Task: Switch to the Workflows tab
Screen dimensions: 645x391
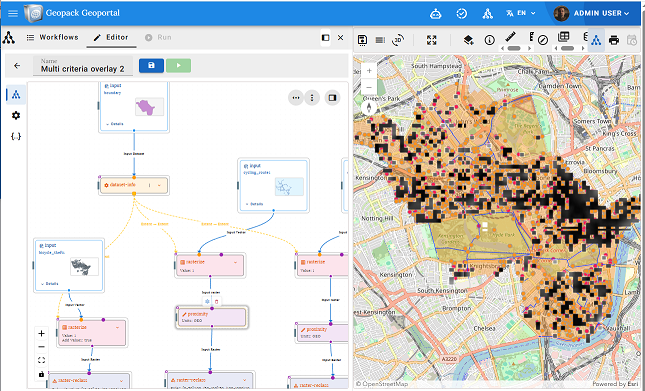Action: coord(52,37)
